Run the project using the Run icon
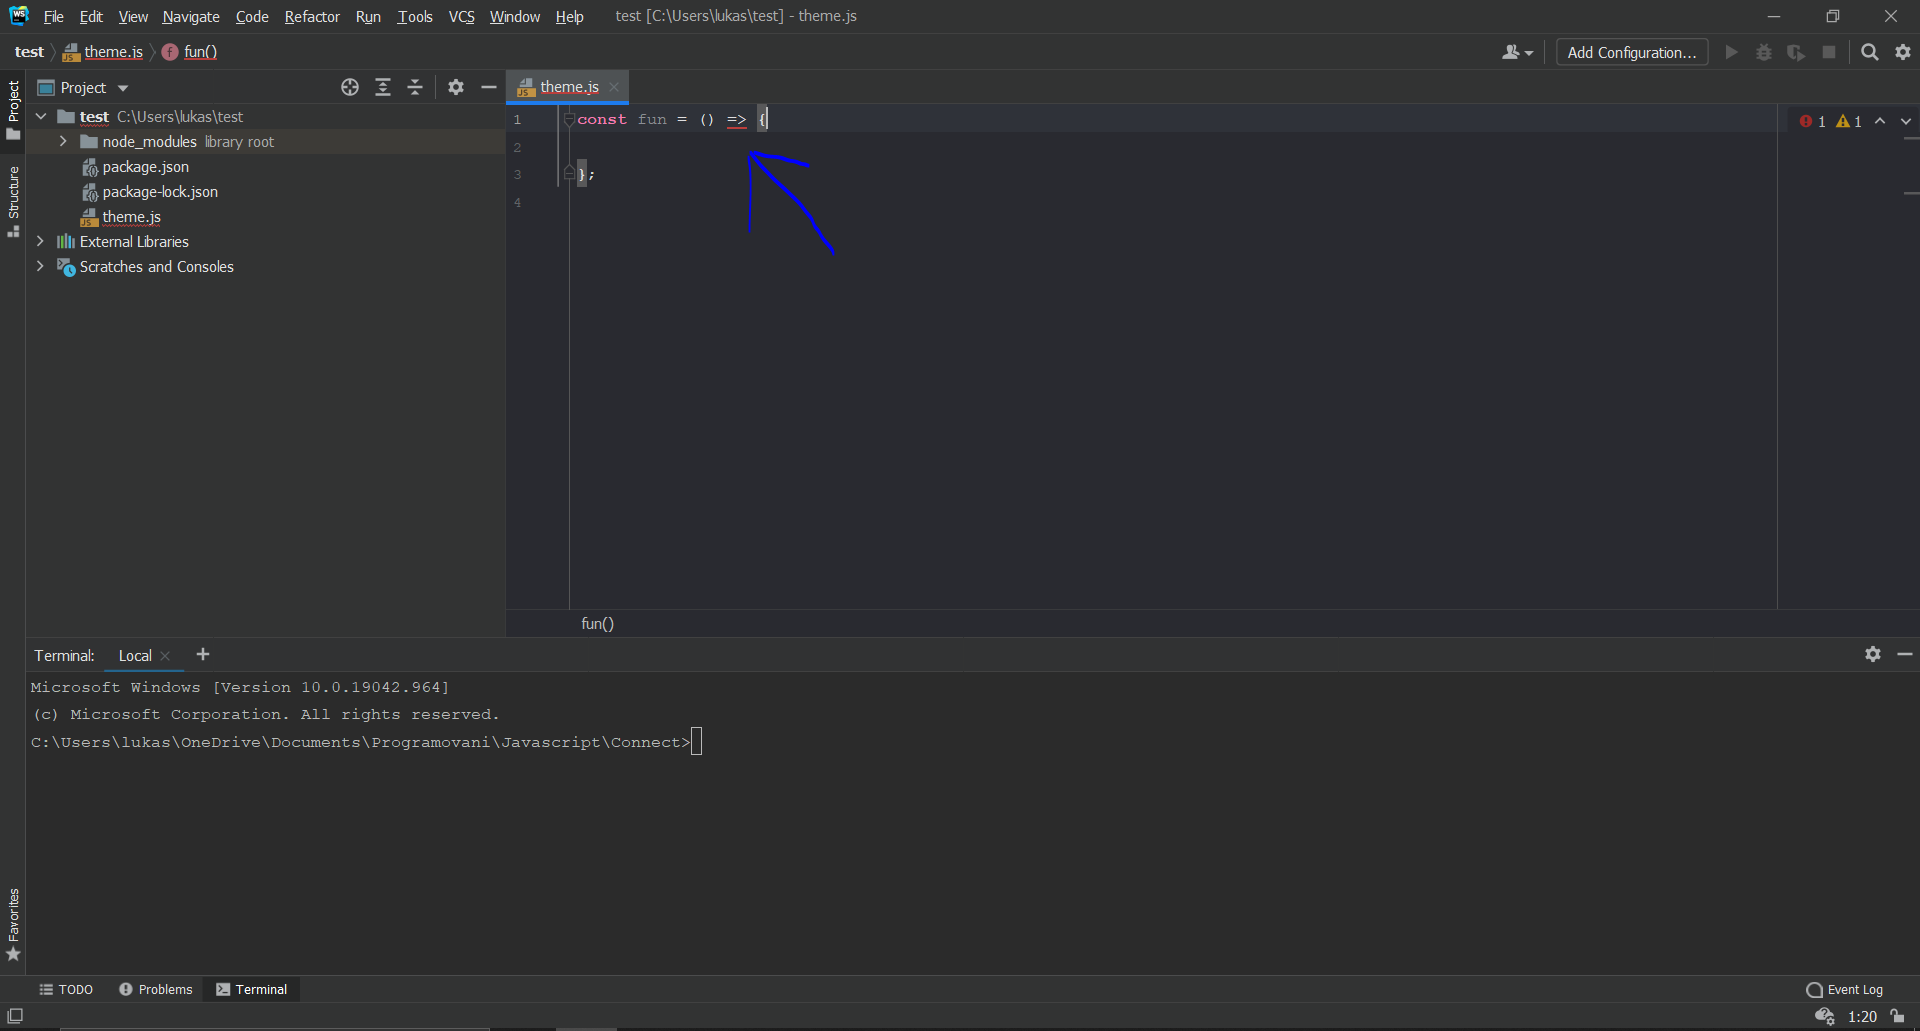Viewport: 1920px width, 1031px height. pyautogui.click(x=1731, y=52)
